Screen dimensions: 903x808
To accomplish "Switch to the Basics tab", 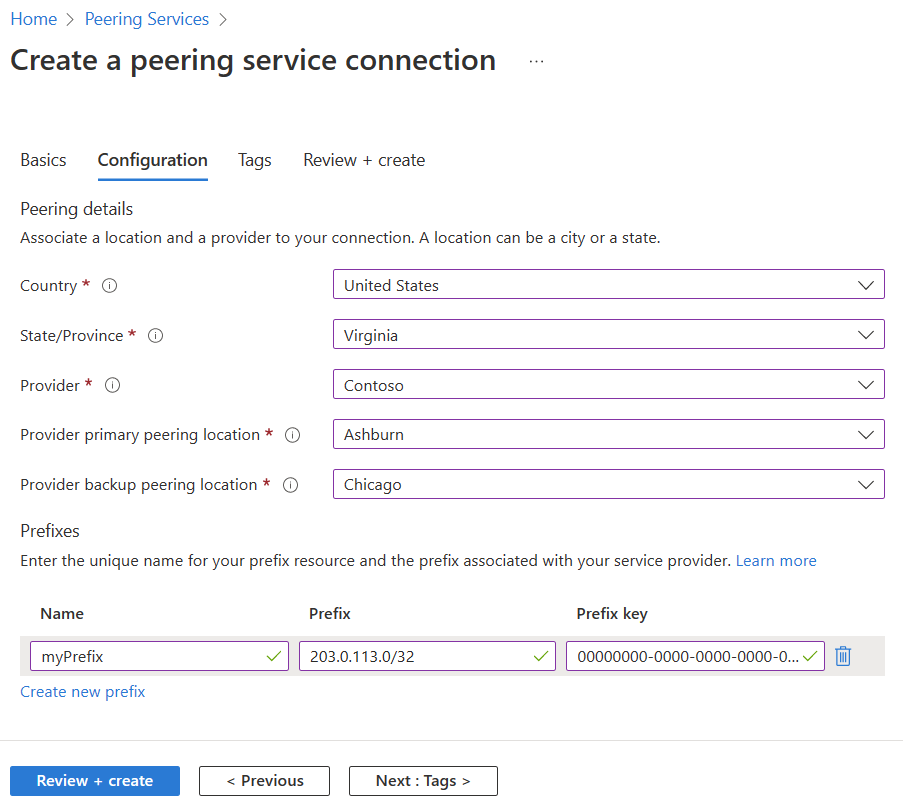I will (43, 160).
